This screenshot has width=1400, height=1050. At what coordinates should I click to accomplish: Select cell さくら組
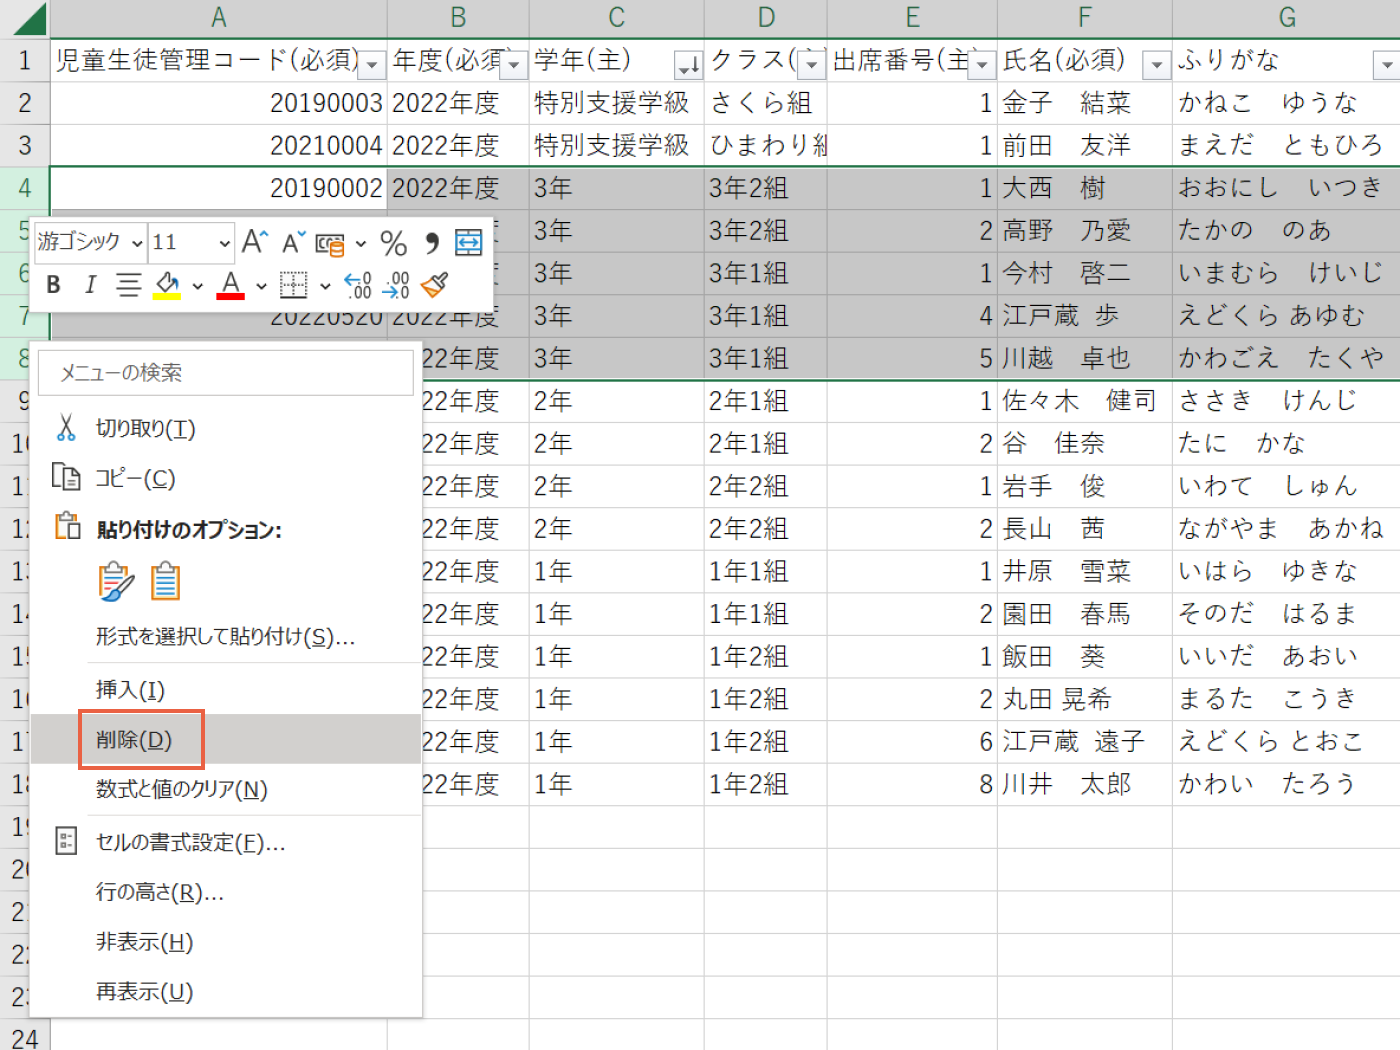click(x=766, y=103)
